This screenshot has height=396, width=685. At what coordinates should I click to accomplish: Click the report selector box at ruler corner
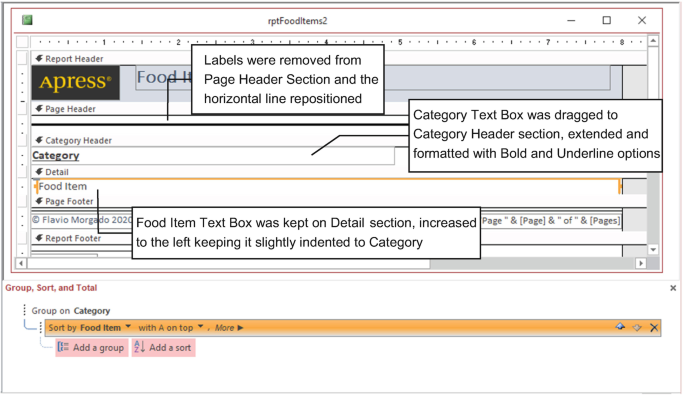pyautogui.click(x=23, y=42)
